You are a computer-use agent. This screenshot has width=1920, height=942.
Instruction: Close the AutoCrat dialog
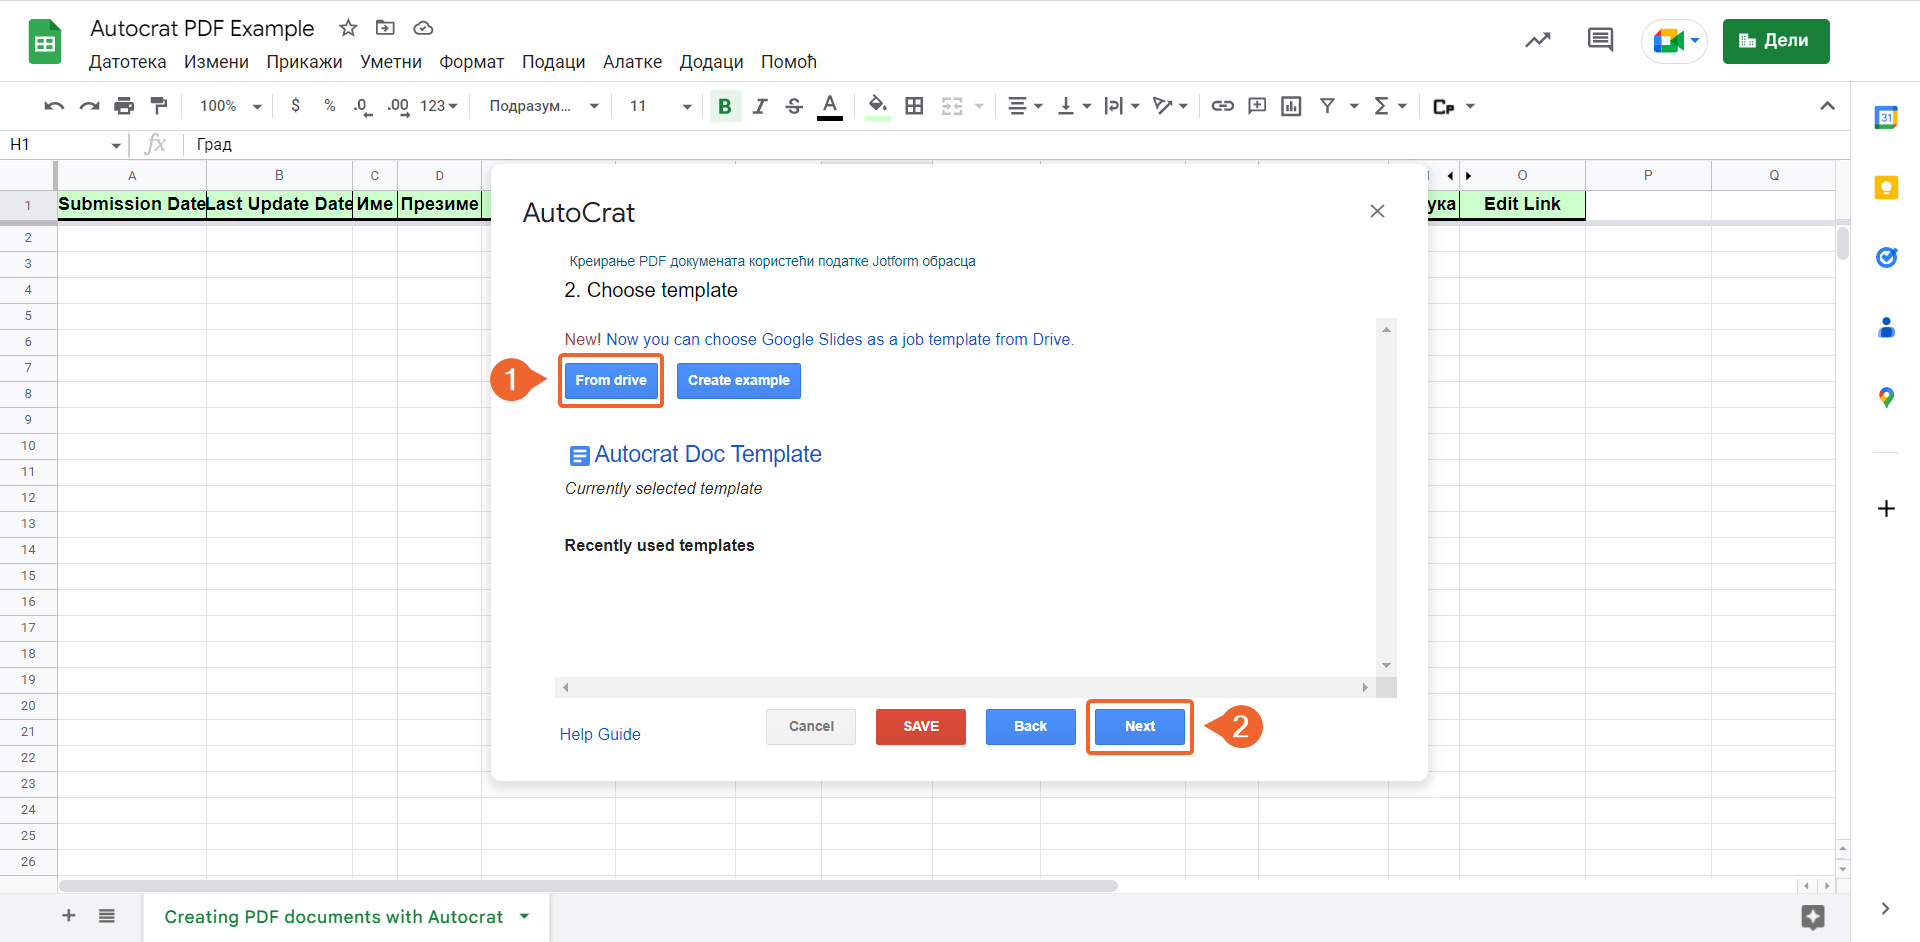pos(1377,211)
